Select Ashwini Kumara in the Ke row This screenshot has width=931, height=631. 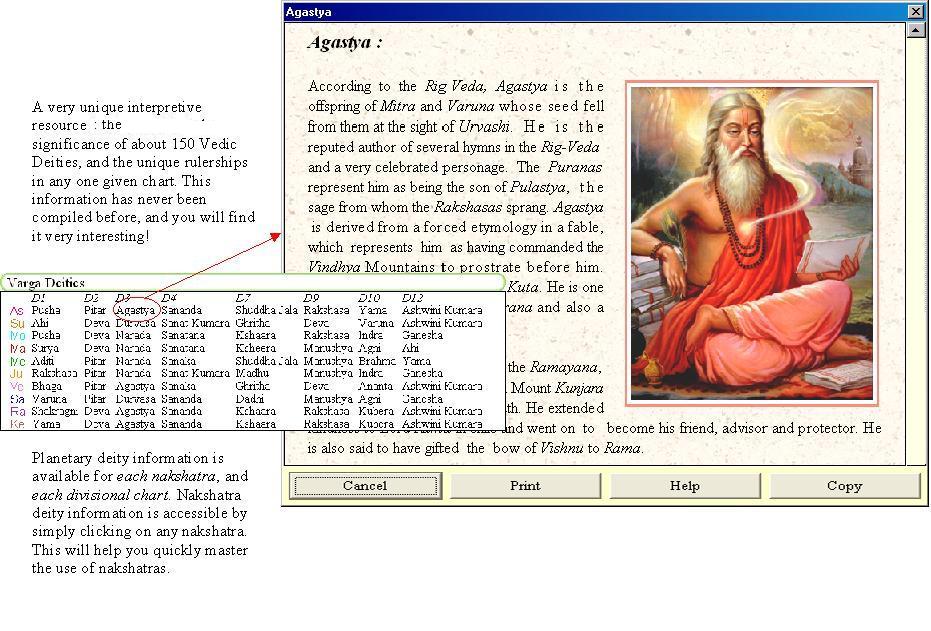(442, 424)
